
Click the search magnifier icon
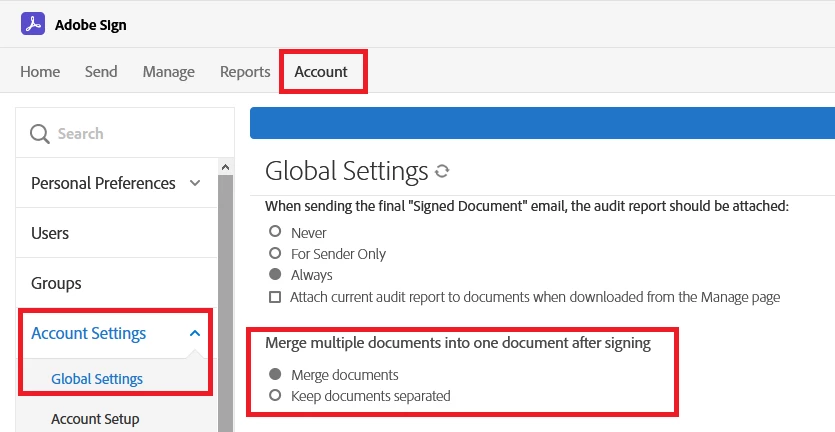tap(39, 134)
